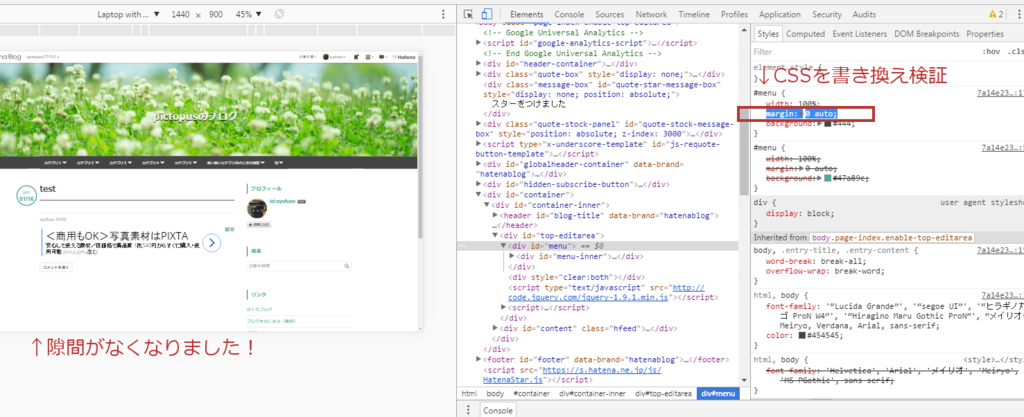
Task: Open the 45% zoom dropdown
Action: tap(249, 14)
